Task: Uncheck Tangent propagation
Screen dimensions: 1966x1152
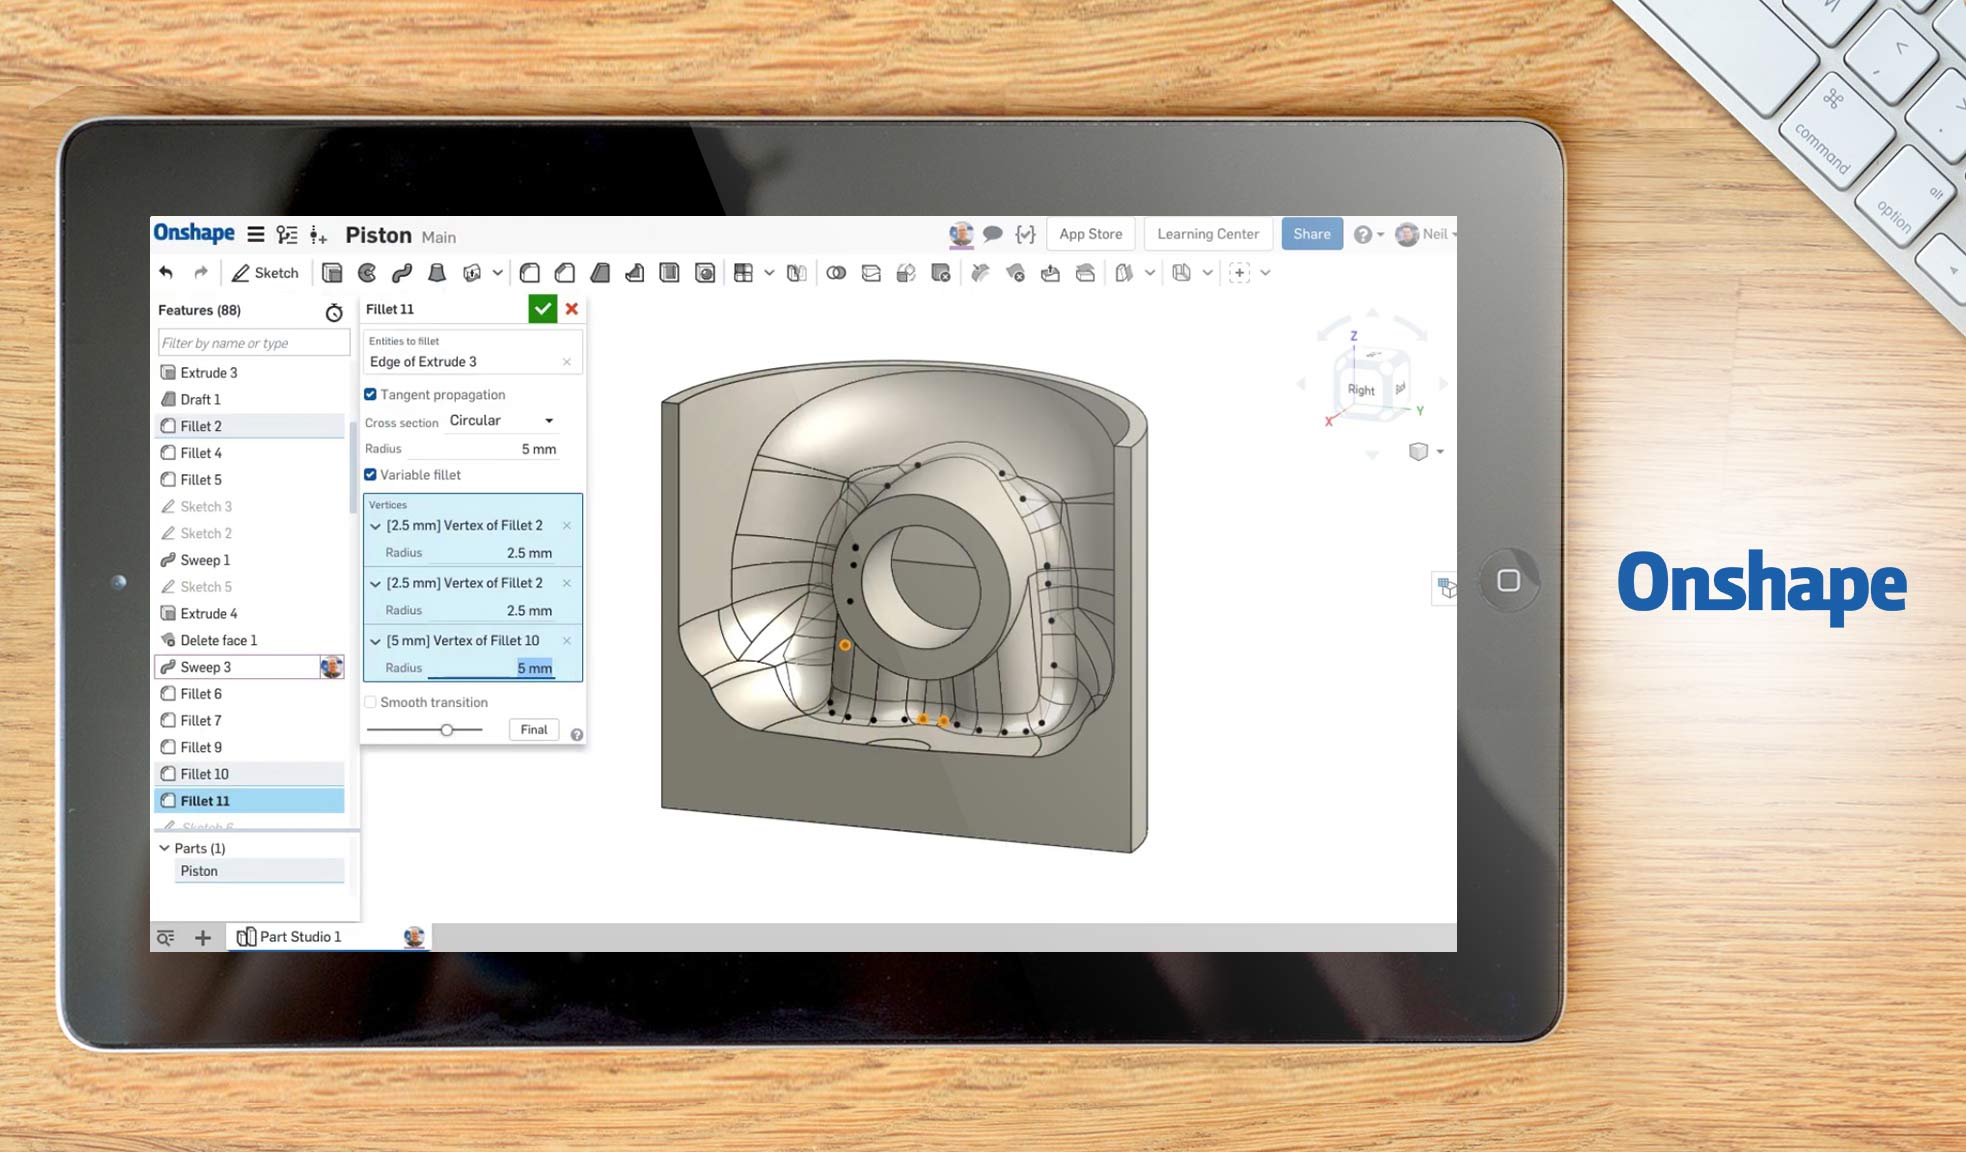Action: pyautogui.click(x=370, y=394)
